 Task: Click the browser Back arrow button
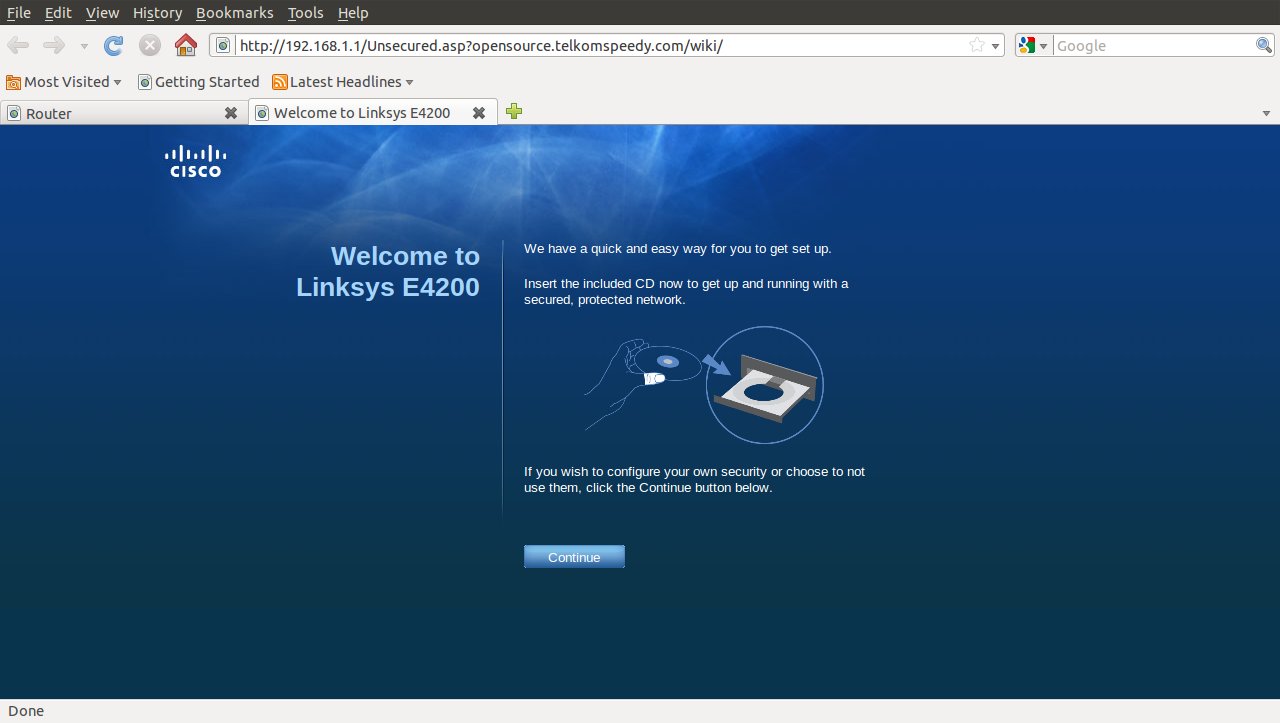[18, 45]
